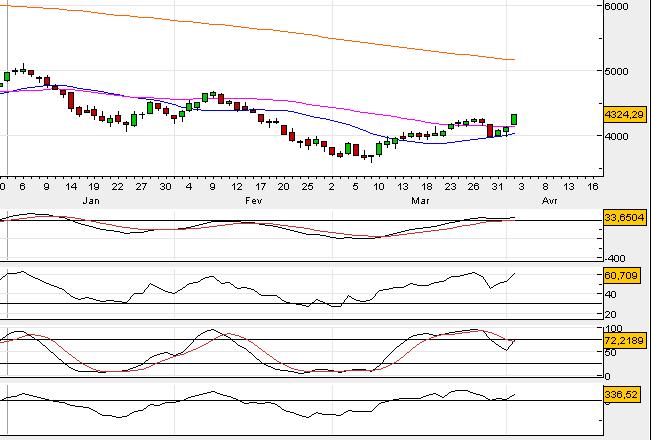Select date label 4 on time axis
652x440 pixels.
point(189,187)
